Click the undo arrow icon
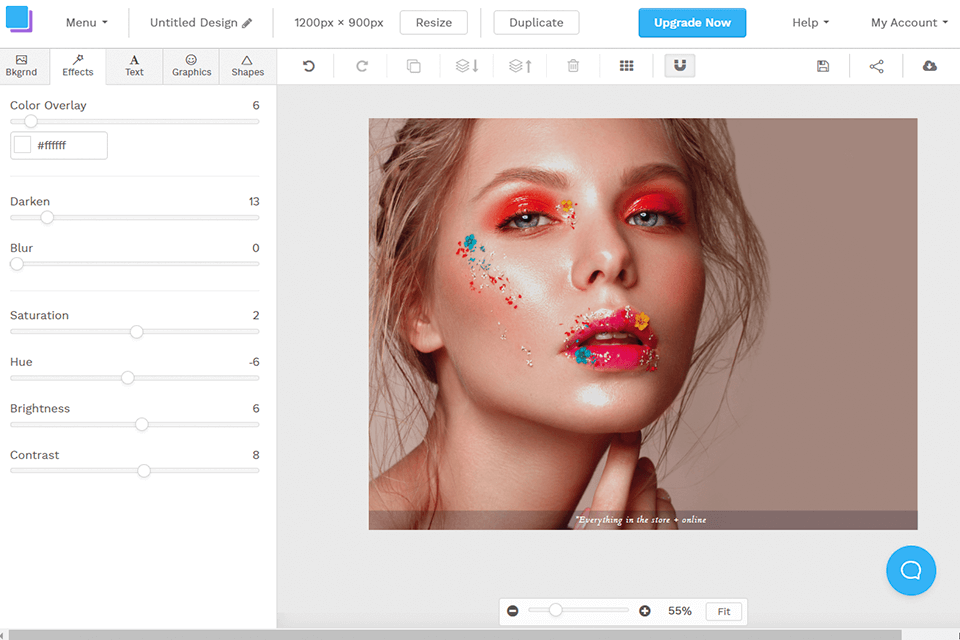Screen dimensions: 960x640 pos(309,66)
